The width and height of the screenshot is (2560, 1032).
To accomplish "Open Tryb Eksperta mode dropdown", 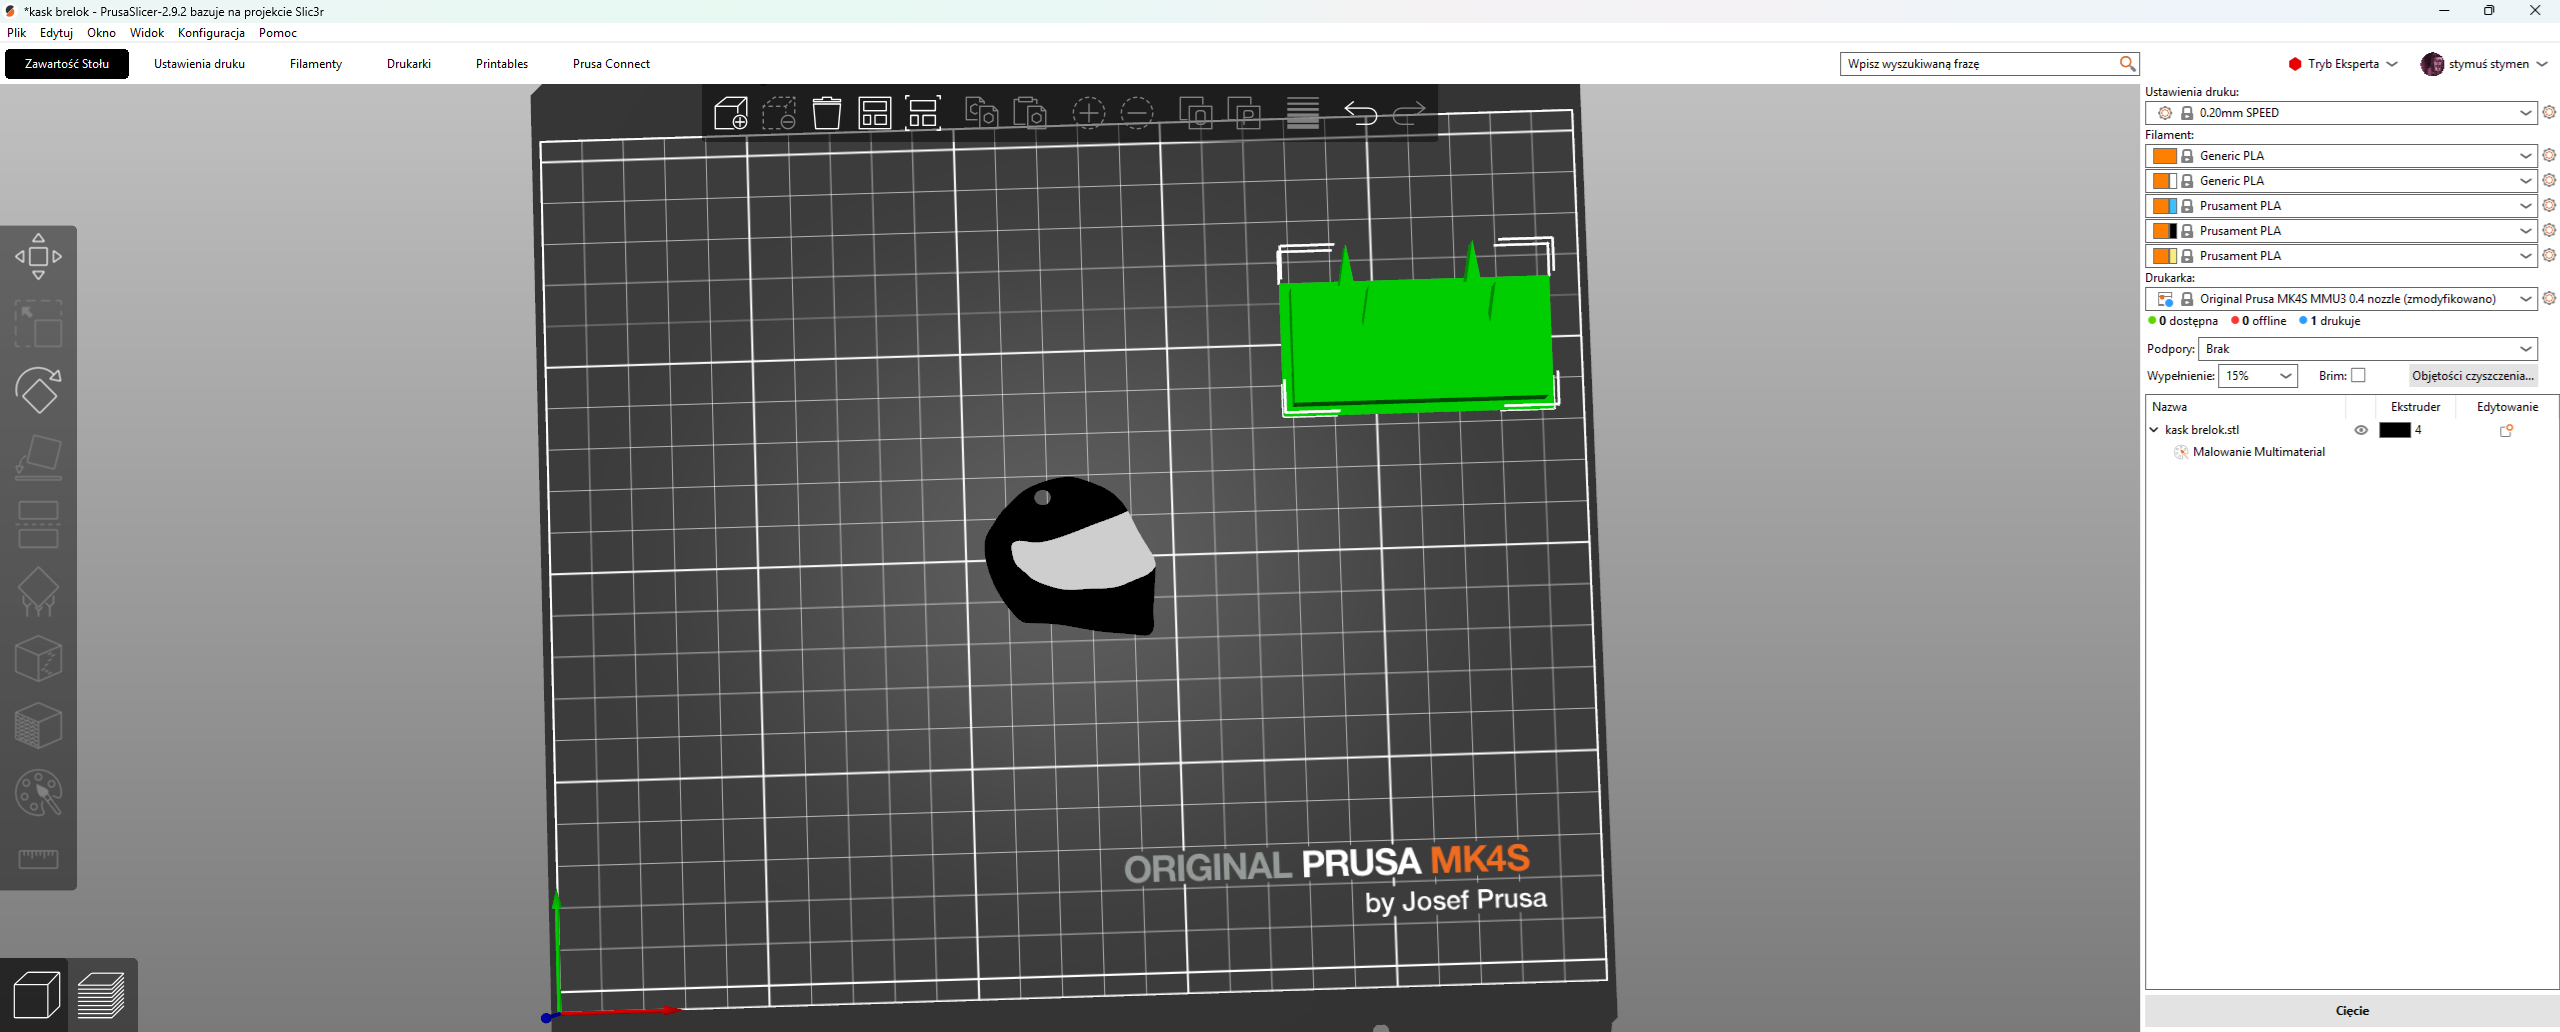I will pos(2343,64).
